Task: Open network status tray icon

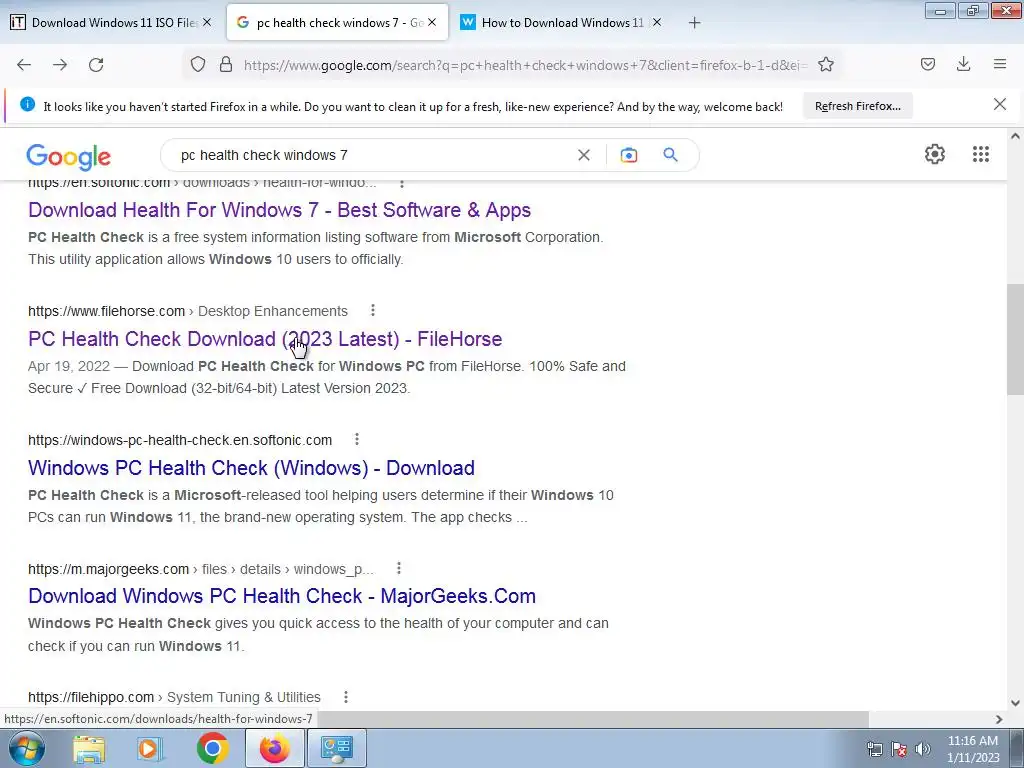Action: coord(874,749)
